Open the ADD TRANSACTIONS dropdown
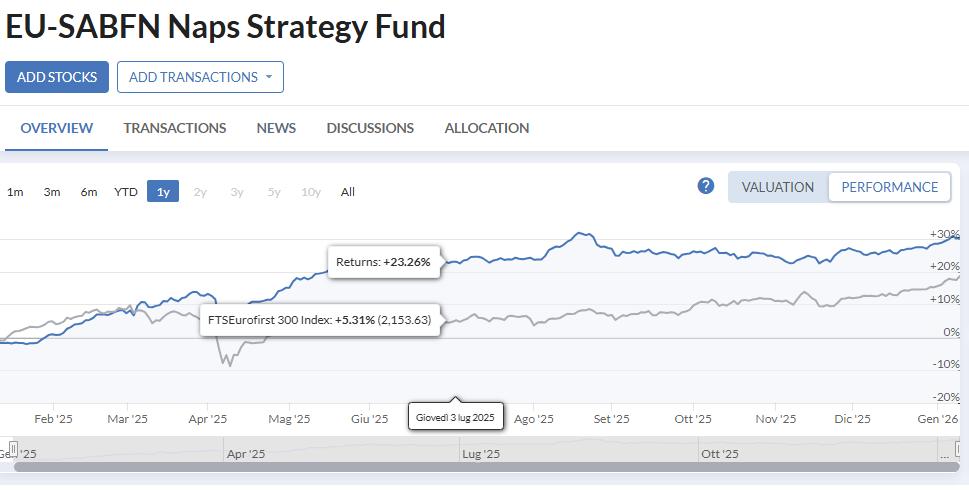This screenshot has height=490, width=969. 200,77
